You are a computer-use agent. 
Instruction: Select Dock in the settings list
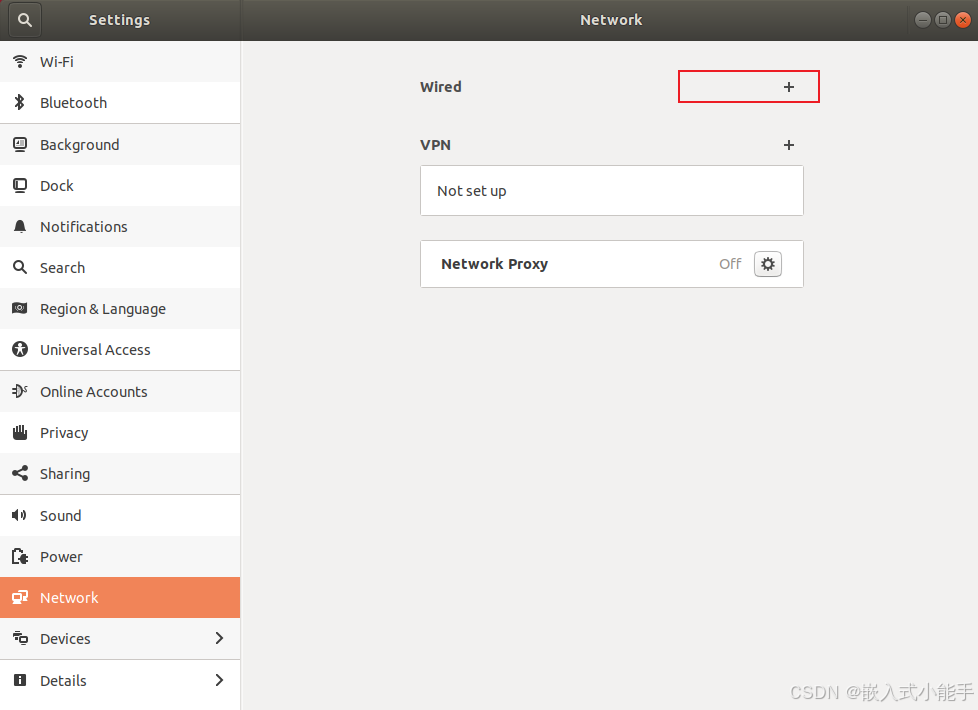120,186
